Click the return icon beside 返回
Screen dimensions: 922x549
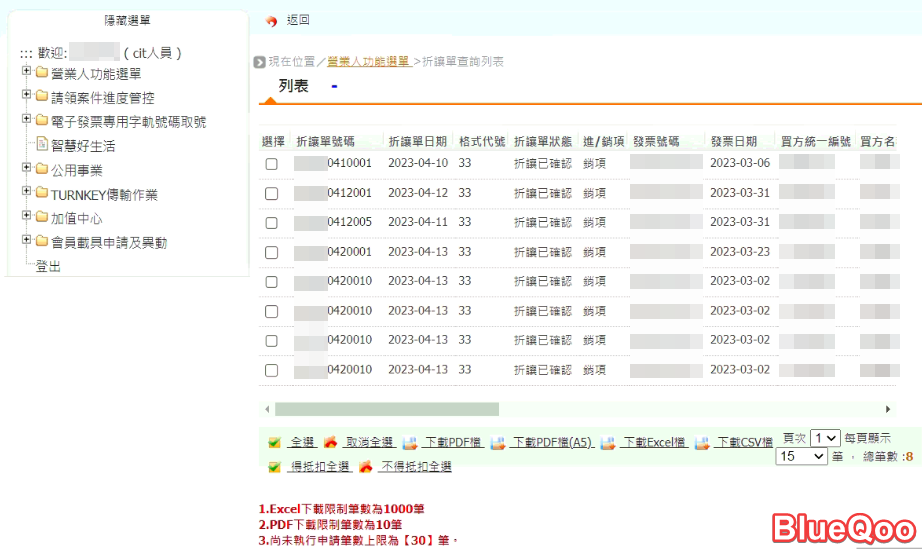click(271, 21)
